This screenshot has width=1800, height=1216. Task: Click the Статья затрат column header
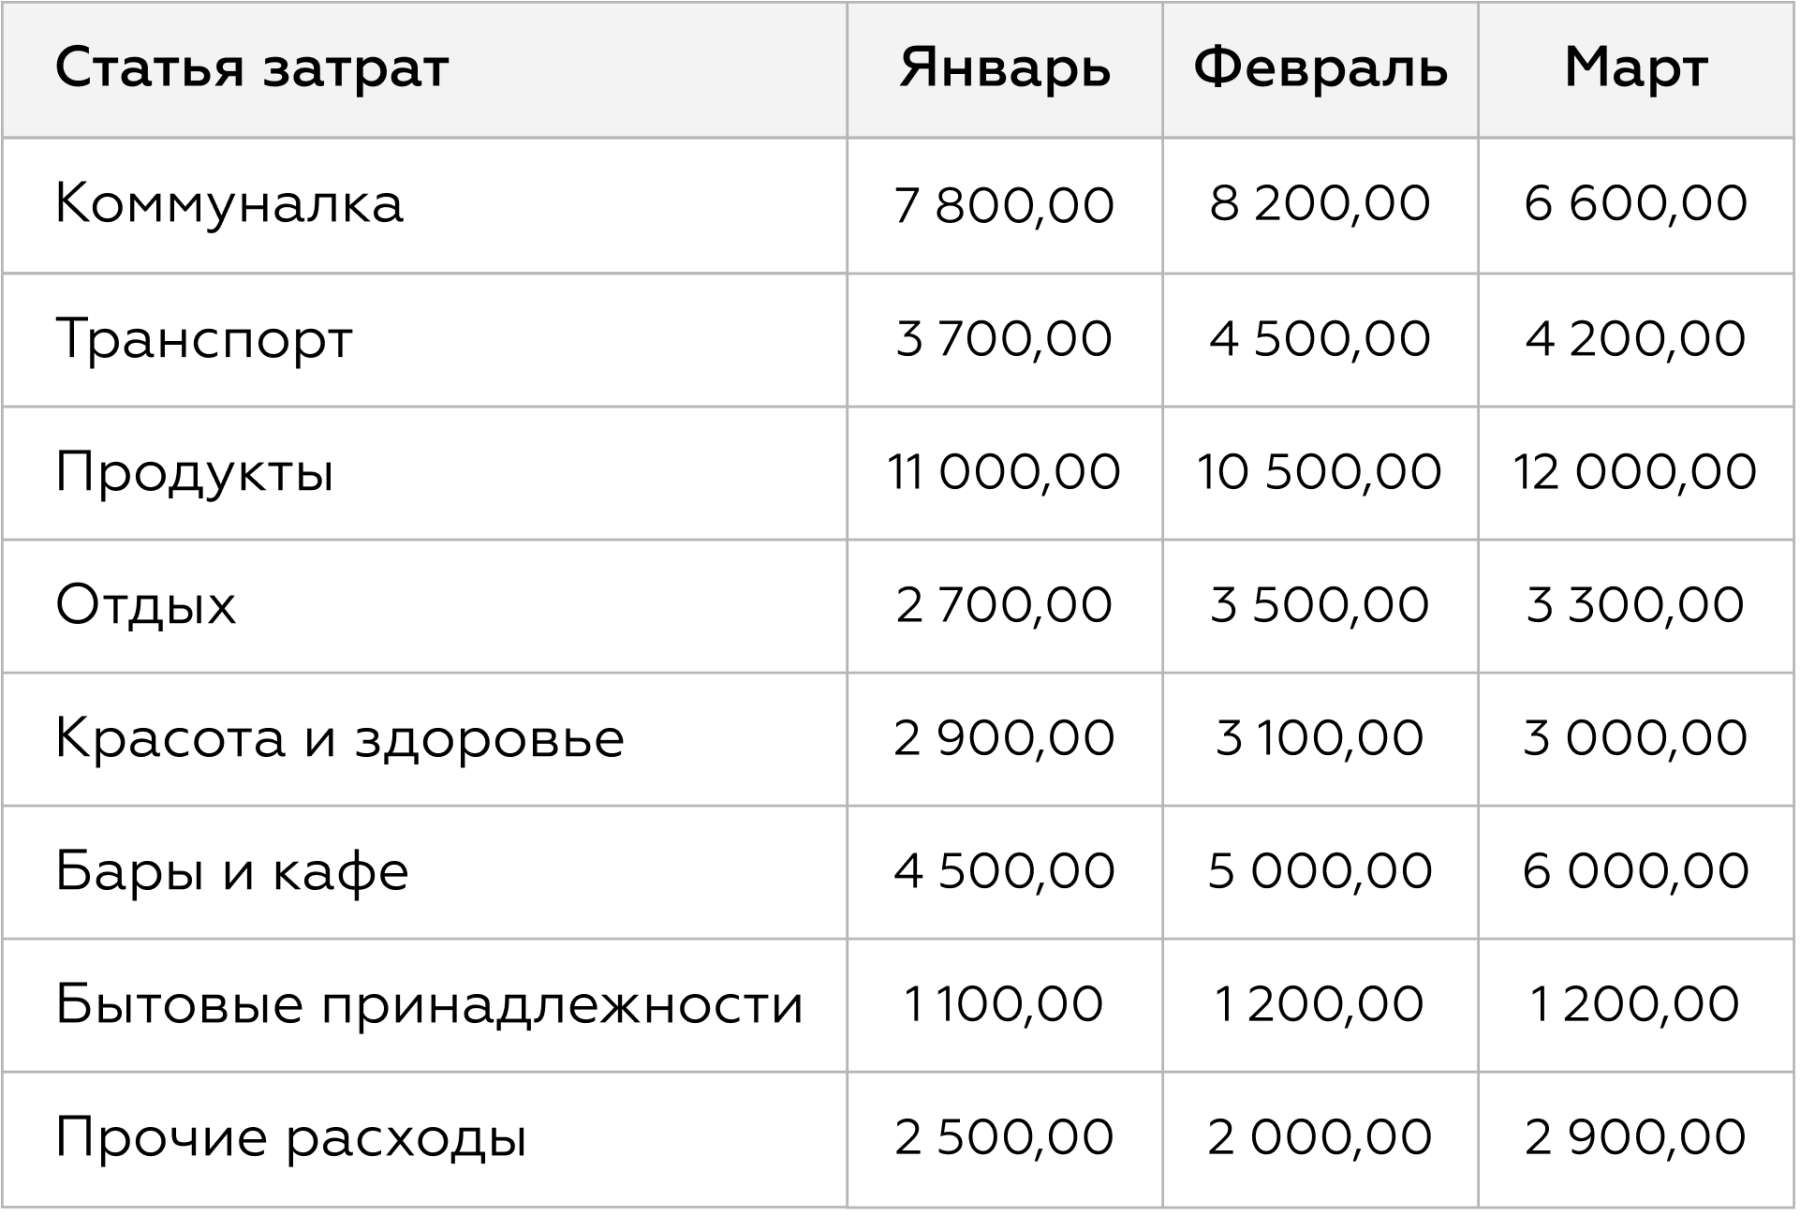(252, 69)
